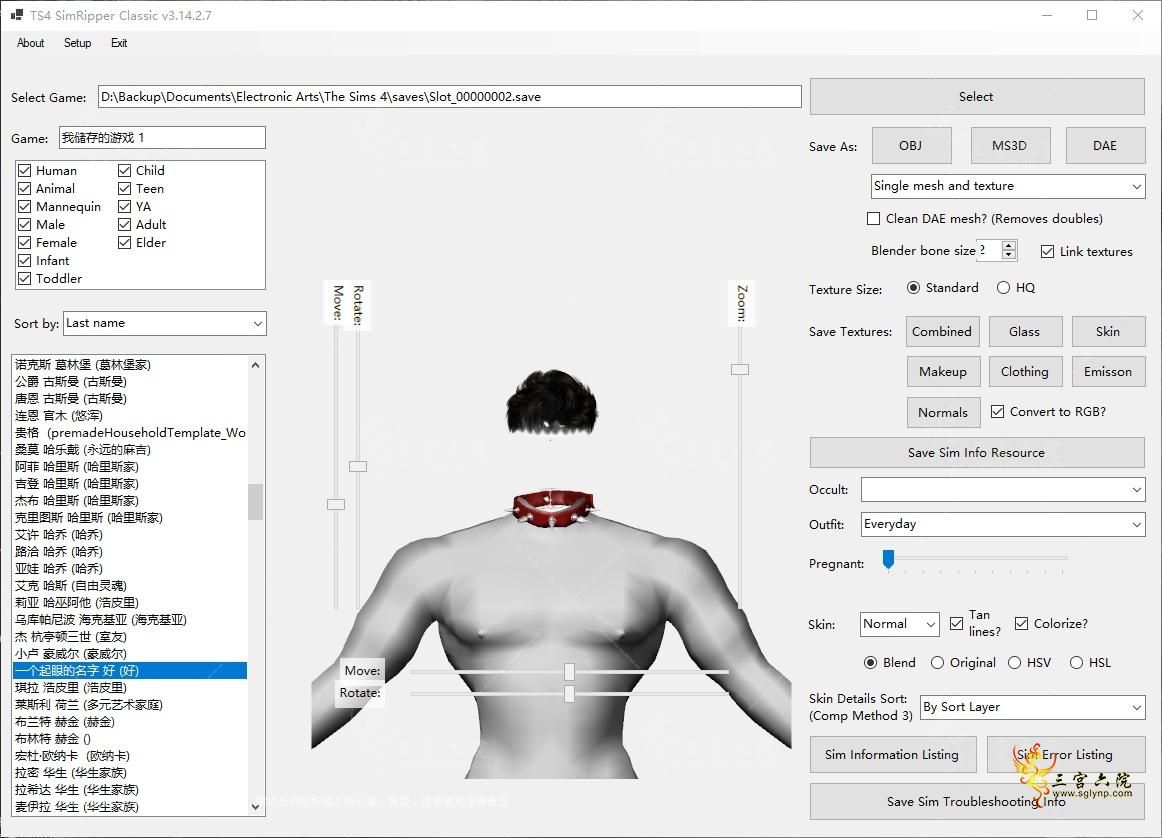Viewport: 1162px width, 838px height.
Task: Open the Single mesh and texture dropdown
Action: point(1008,186)
